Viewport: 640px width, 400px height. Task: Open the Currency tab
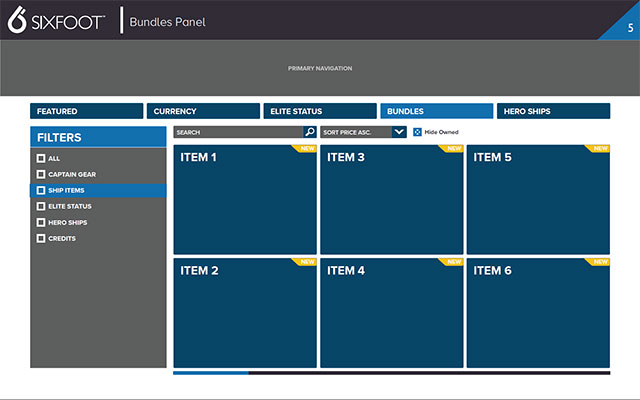pos(202,111)
